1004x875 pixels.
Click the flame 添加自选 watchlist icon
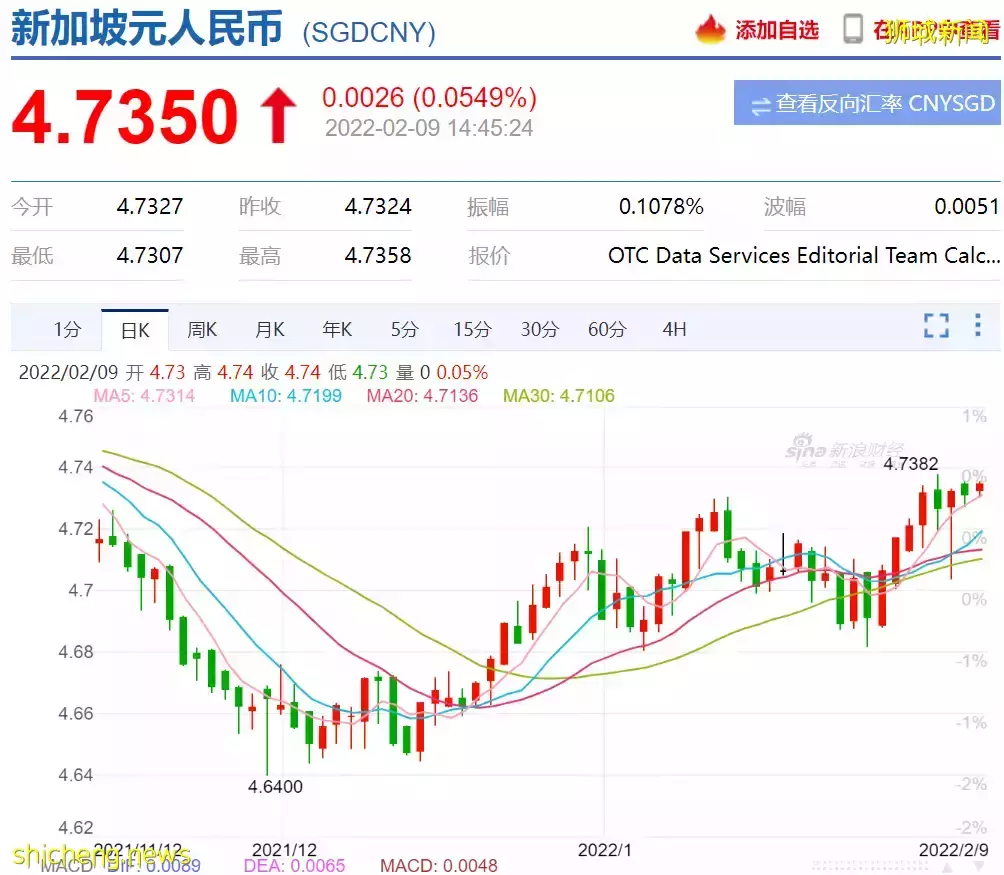[x=712, y=30]
